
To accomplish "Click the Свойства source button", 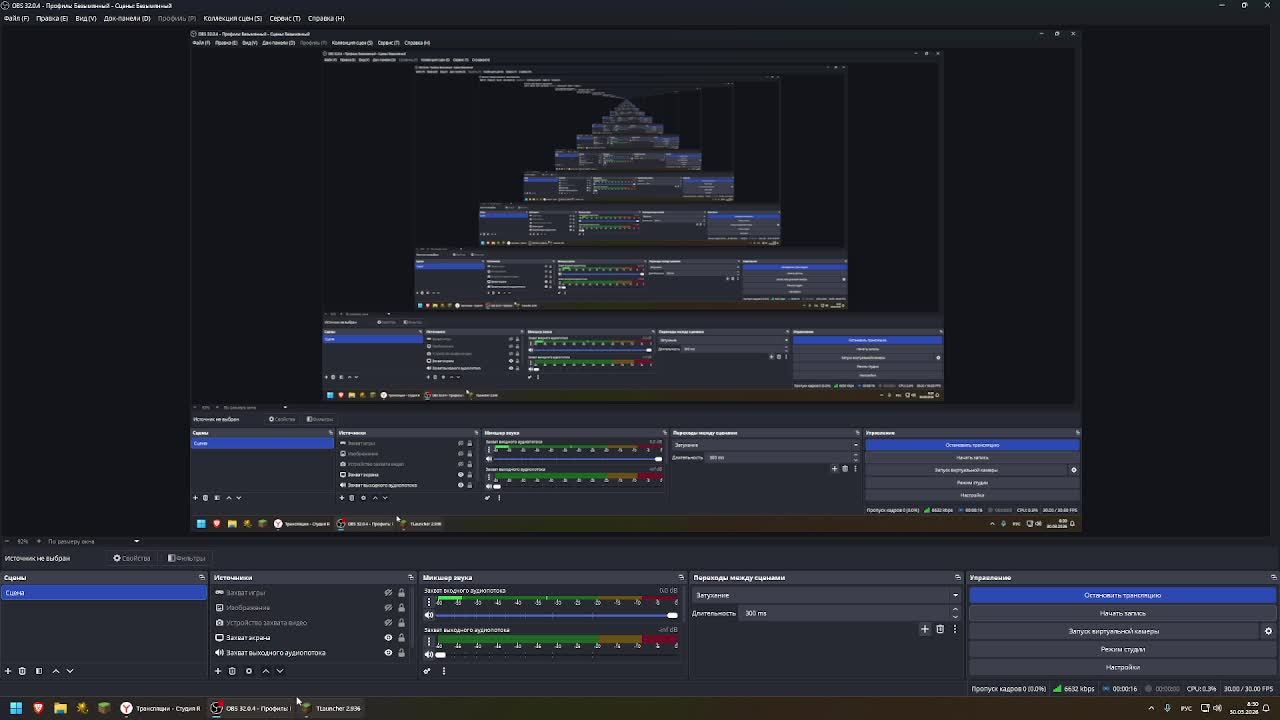I will point(132,558).
